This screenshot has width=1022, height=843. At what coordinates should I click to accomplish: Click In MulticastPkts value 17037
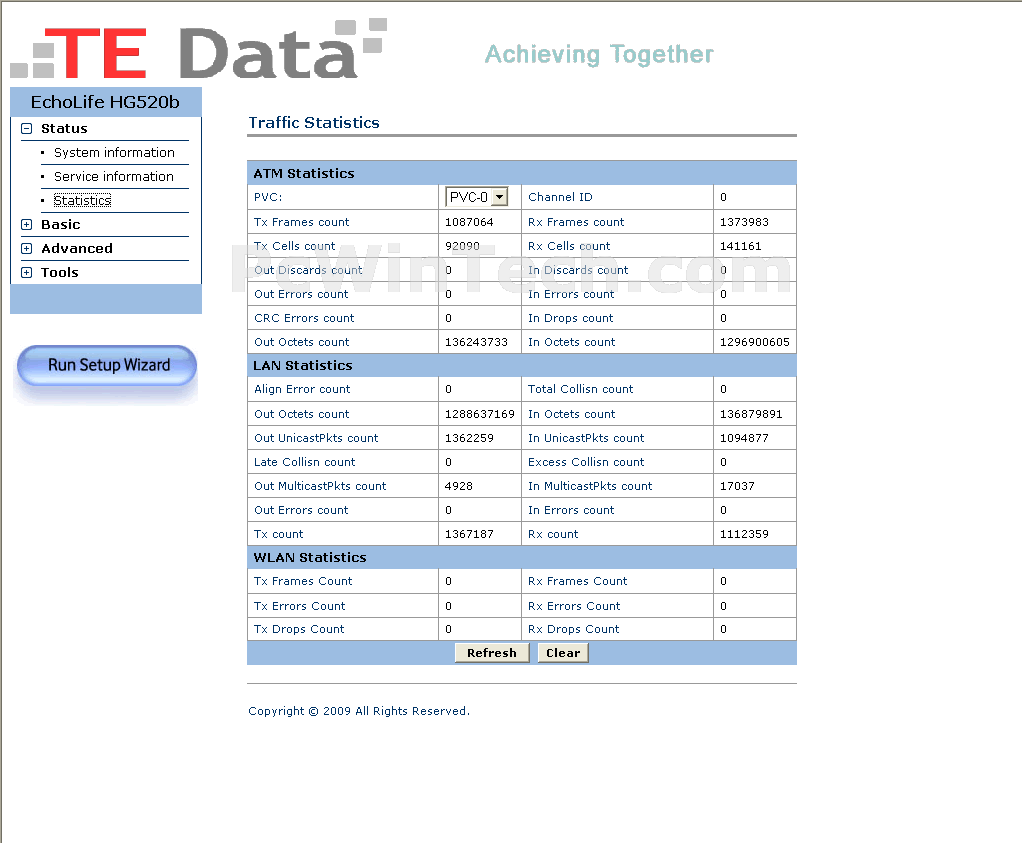[x=737, y=486]
